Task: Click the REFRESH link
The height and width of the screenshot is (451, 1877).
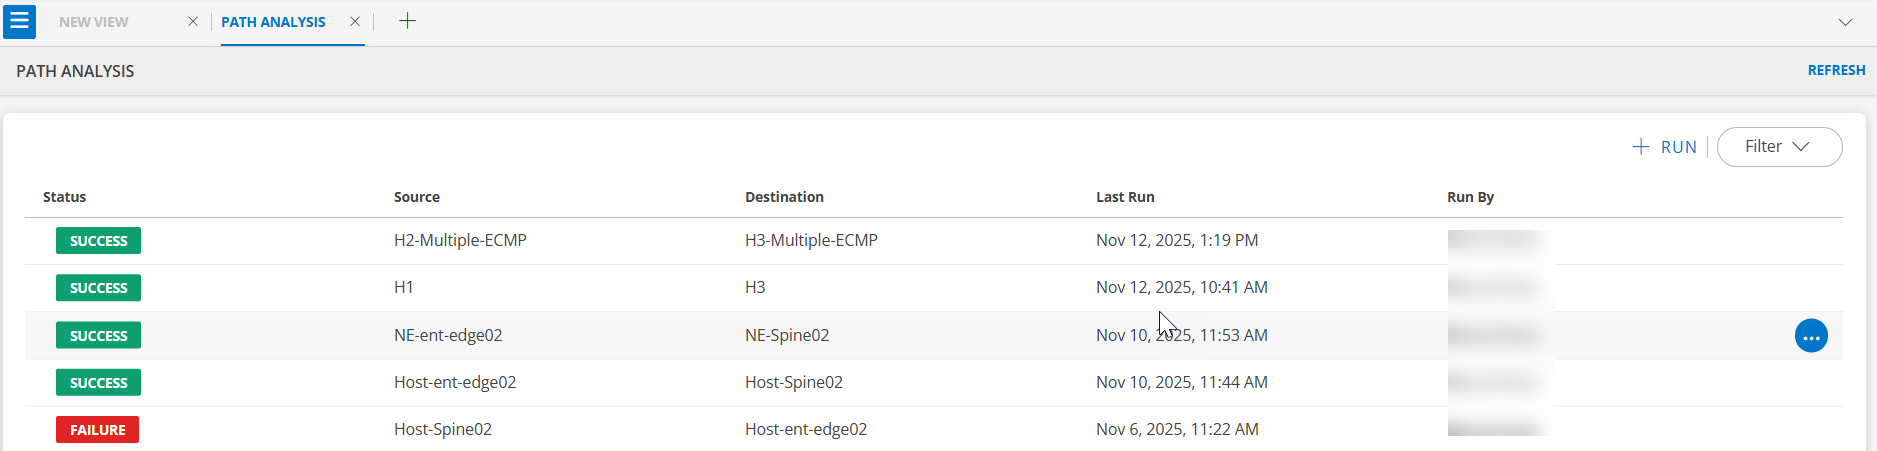Action: pos(1836,70)
